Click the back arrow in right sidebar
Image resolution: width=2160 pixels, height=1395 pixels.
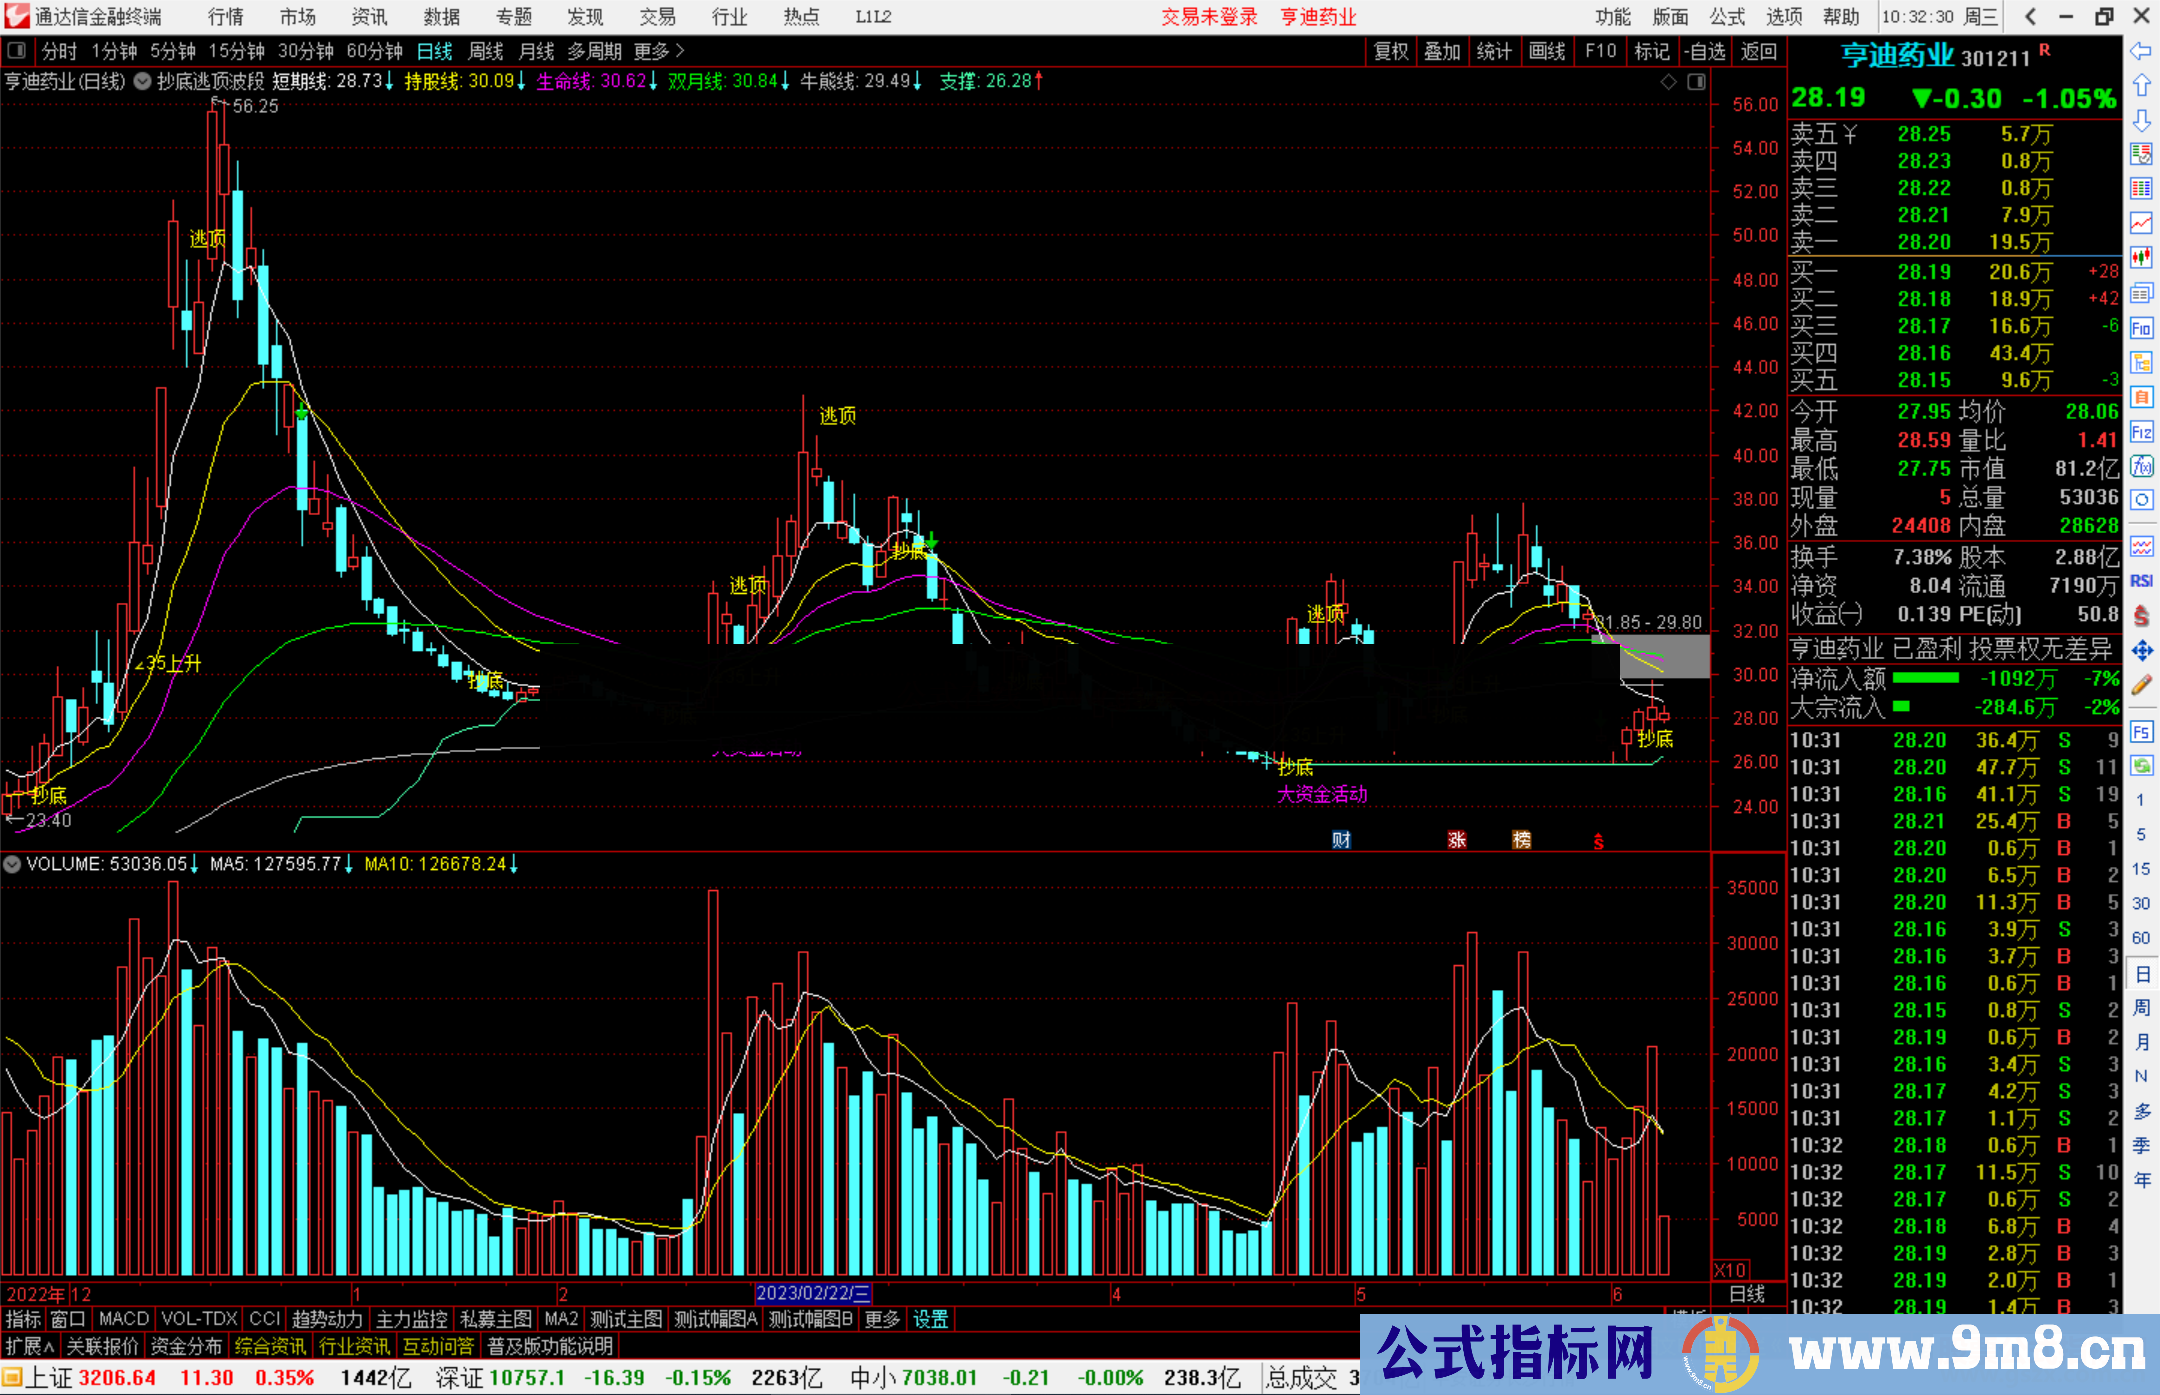click(x=2141, y=51)
